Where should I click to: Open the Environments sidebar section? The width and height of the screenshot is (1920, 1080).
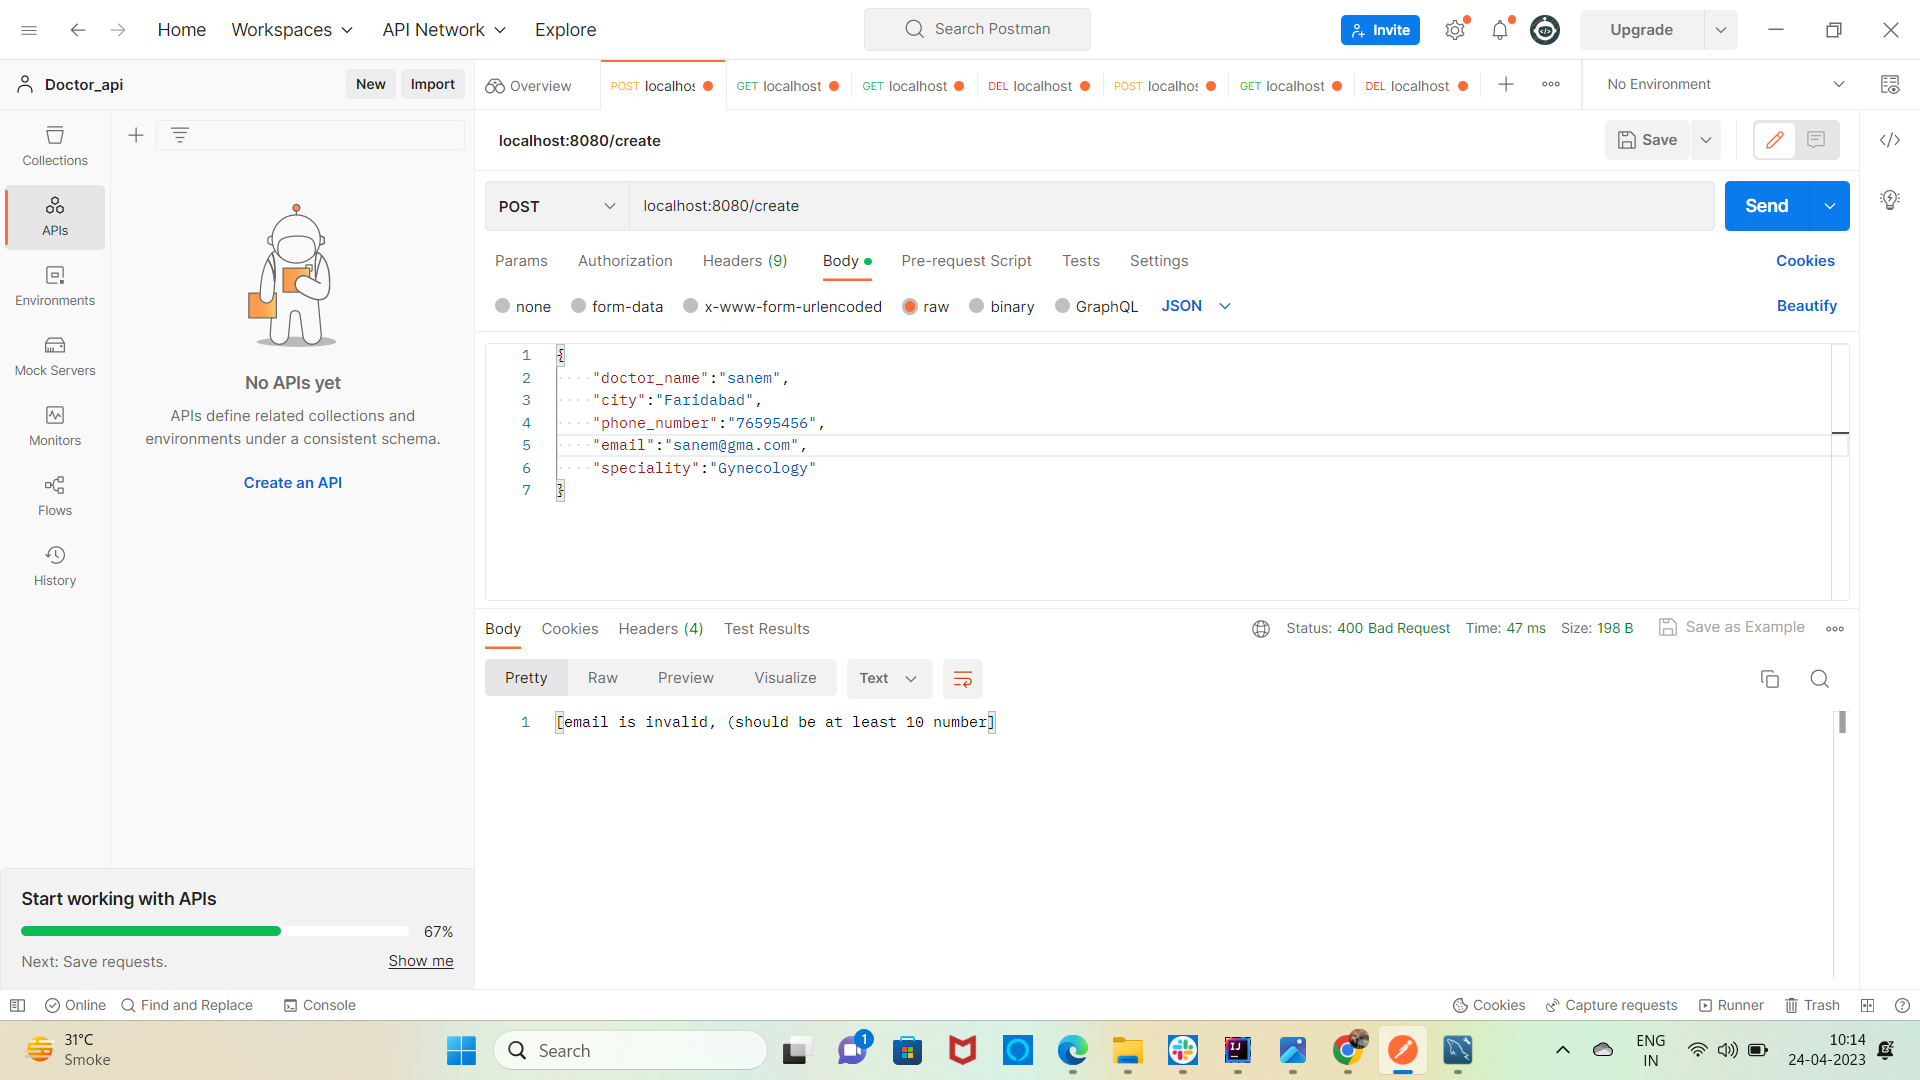click(x=55, y=286)
